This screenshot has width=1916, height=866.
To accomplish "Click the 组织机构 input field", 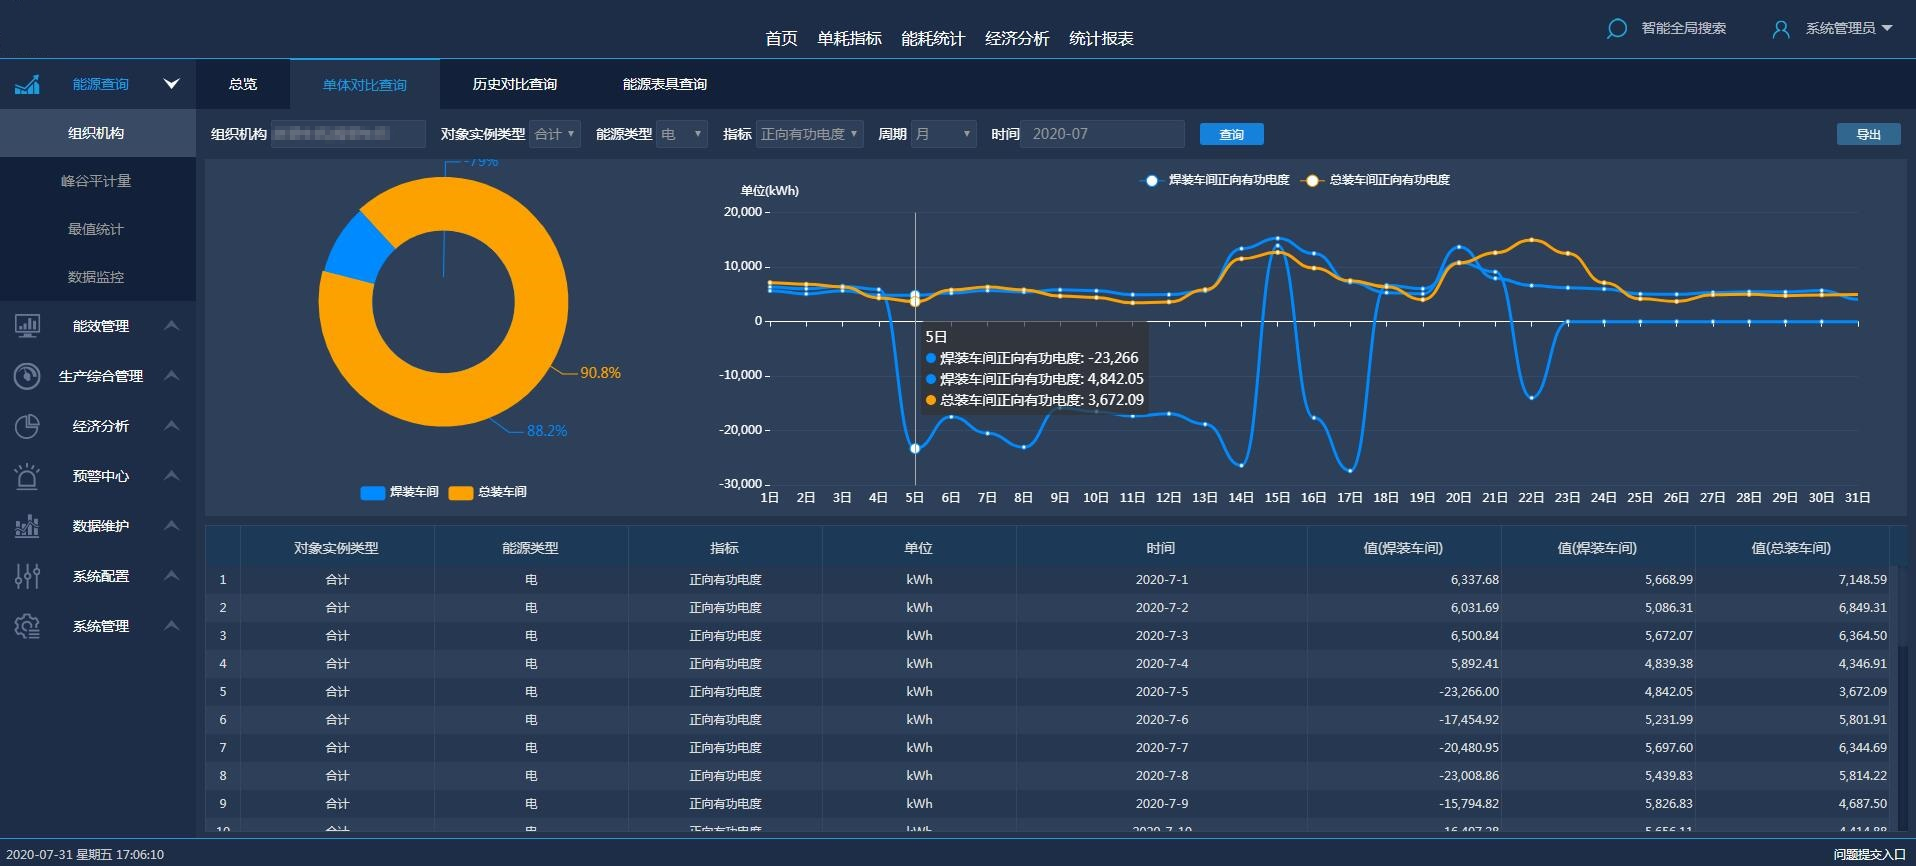I will pos(348,134).
